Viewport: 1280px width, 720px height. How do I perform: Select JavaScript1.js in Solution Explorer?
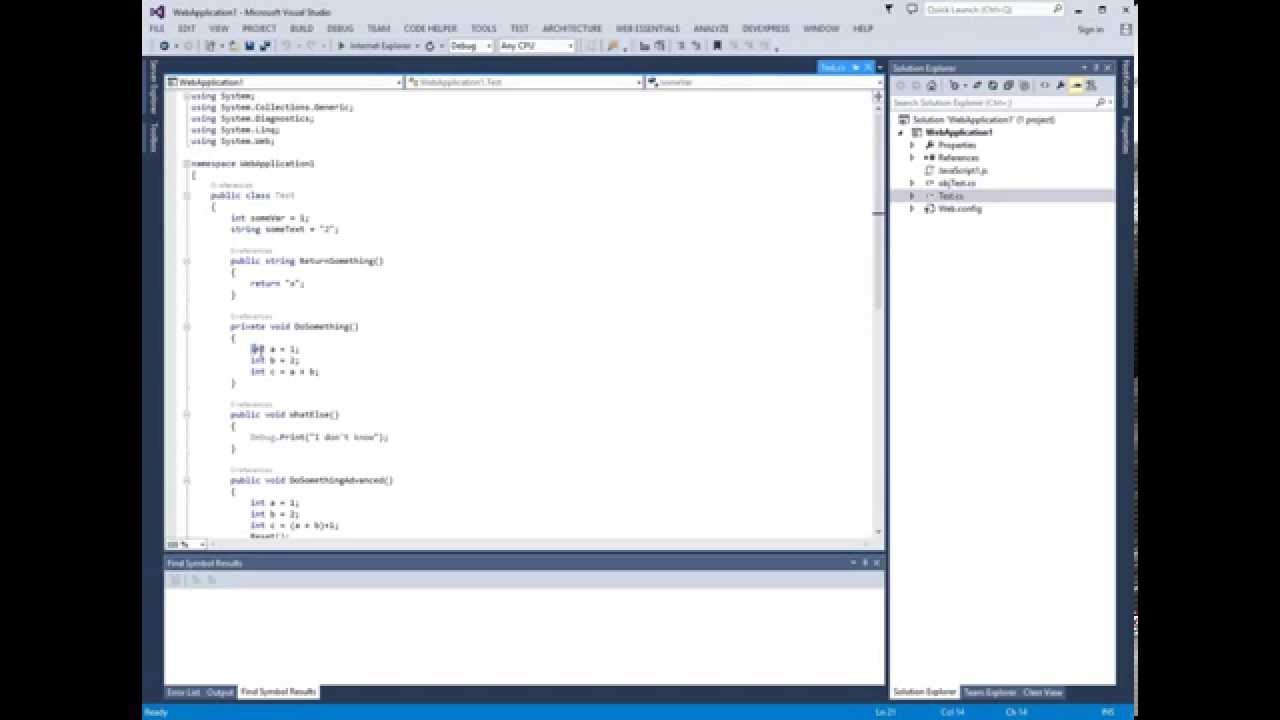tap(963, 170)
